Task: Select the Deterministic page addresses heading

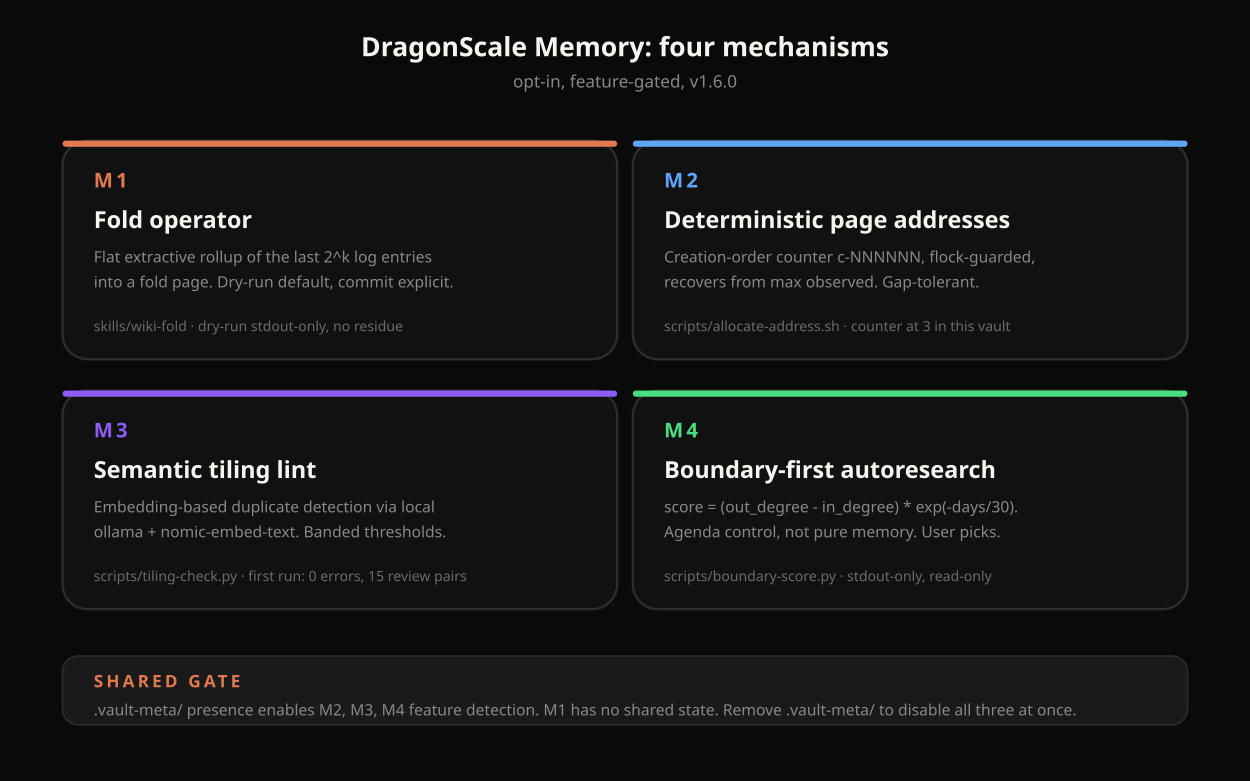Action: click(837, 220)
